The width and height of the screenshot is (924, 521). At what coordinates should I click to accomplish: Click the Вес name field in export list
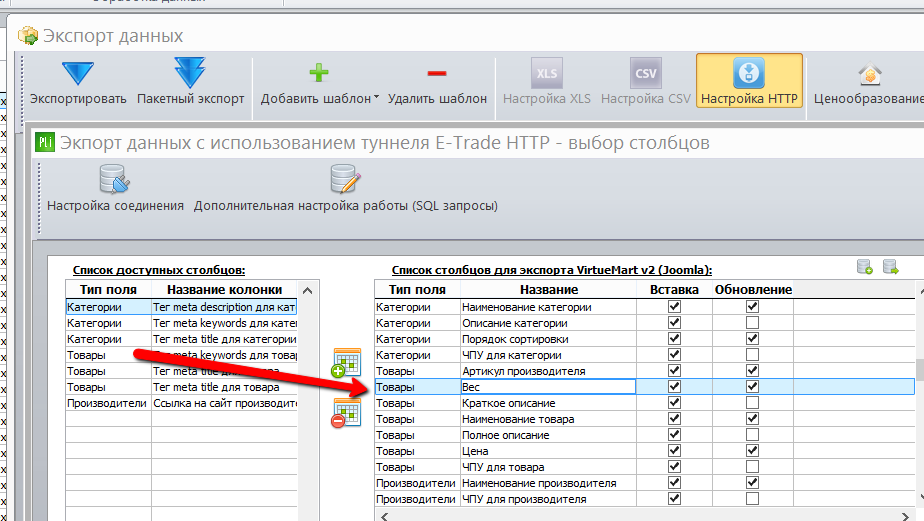[x=548, y=387]
